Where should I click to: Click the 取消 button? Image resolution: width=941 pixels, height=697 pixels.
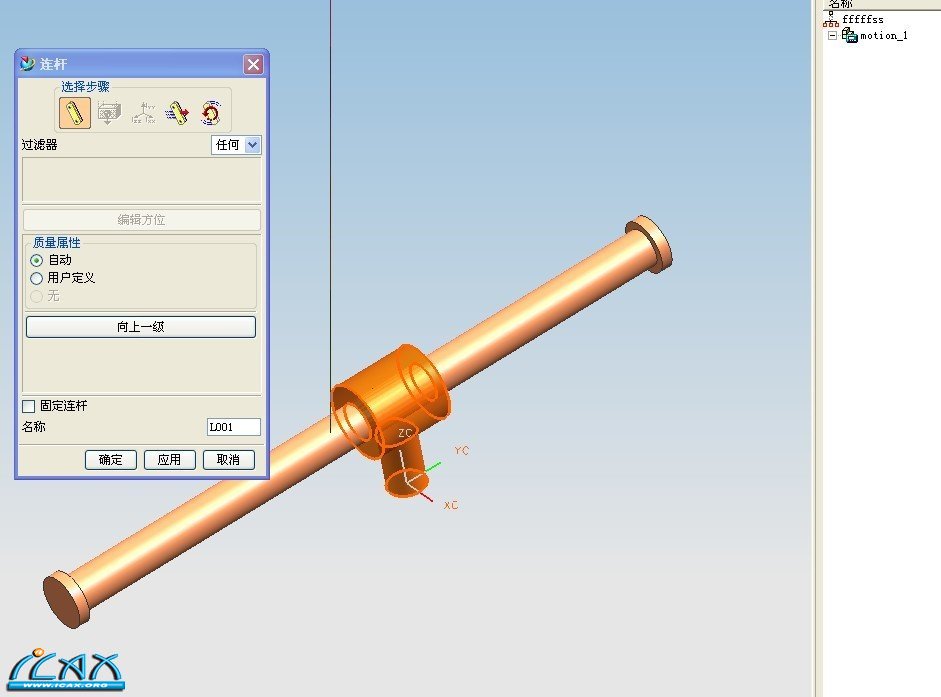click(x=228, y=460)
